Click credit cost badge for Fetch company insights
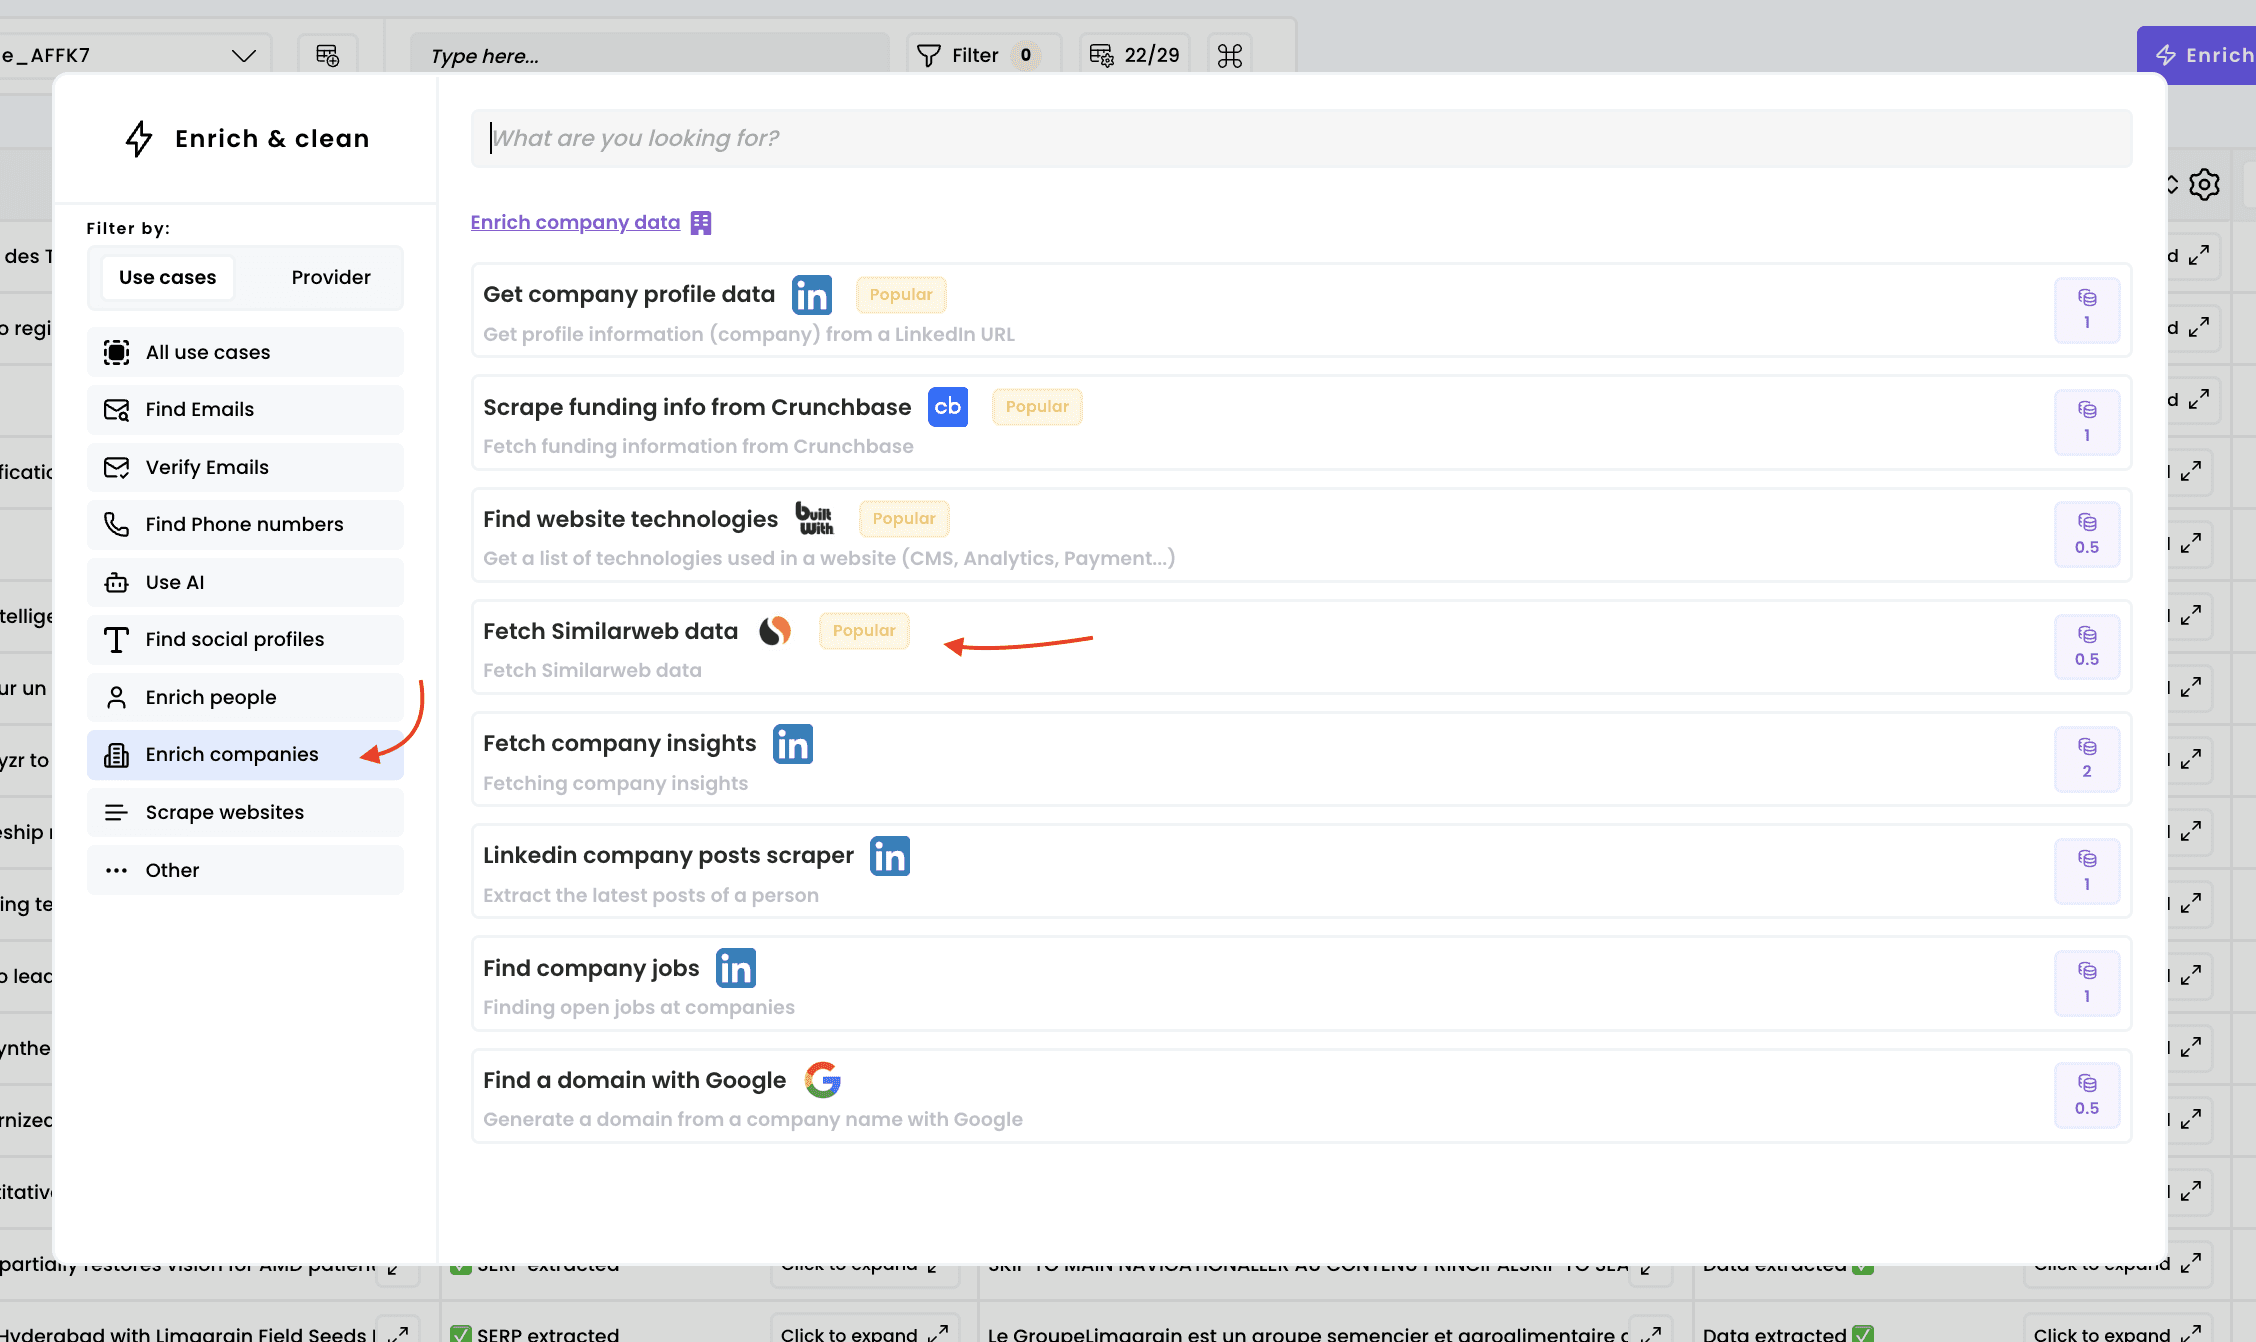This screenshot has width=2256, height=1342. [2086, 759]
